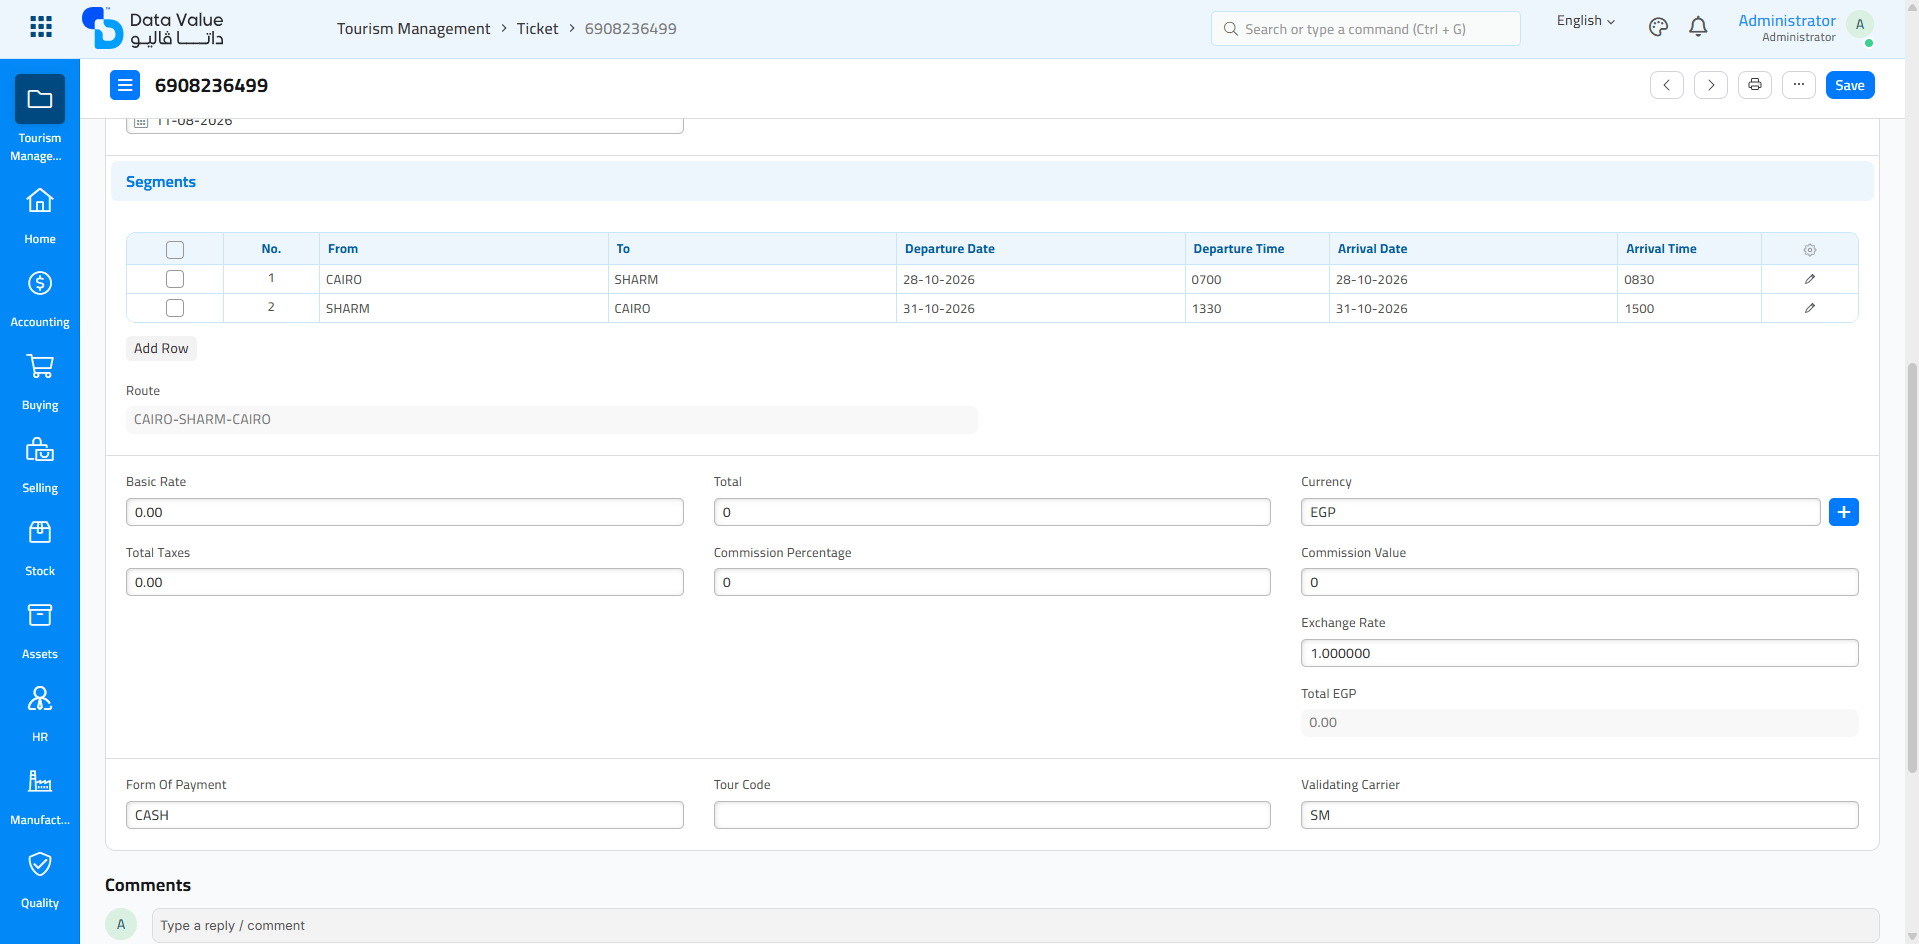Click the CAIRO From cell in row 1
This screenshot has height=944, width=1919.
point(464,279)
